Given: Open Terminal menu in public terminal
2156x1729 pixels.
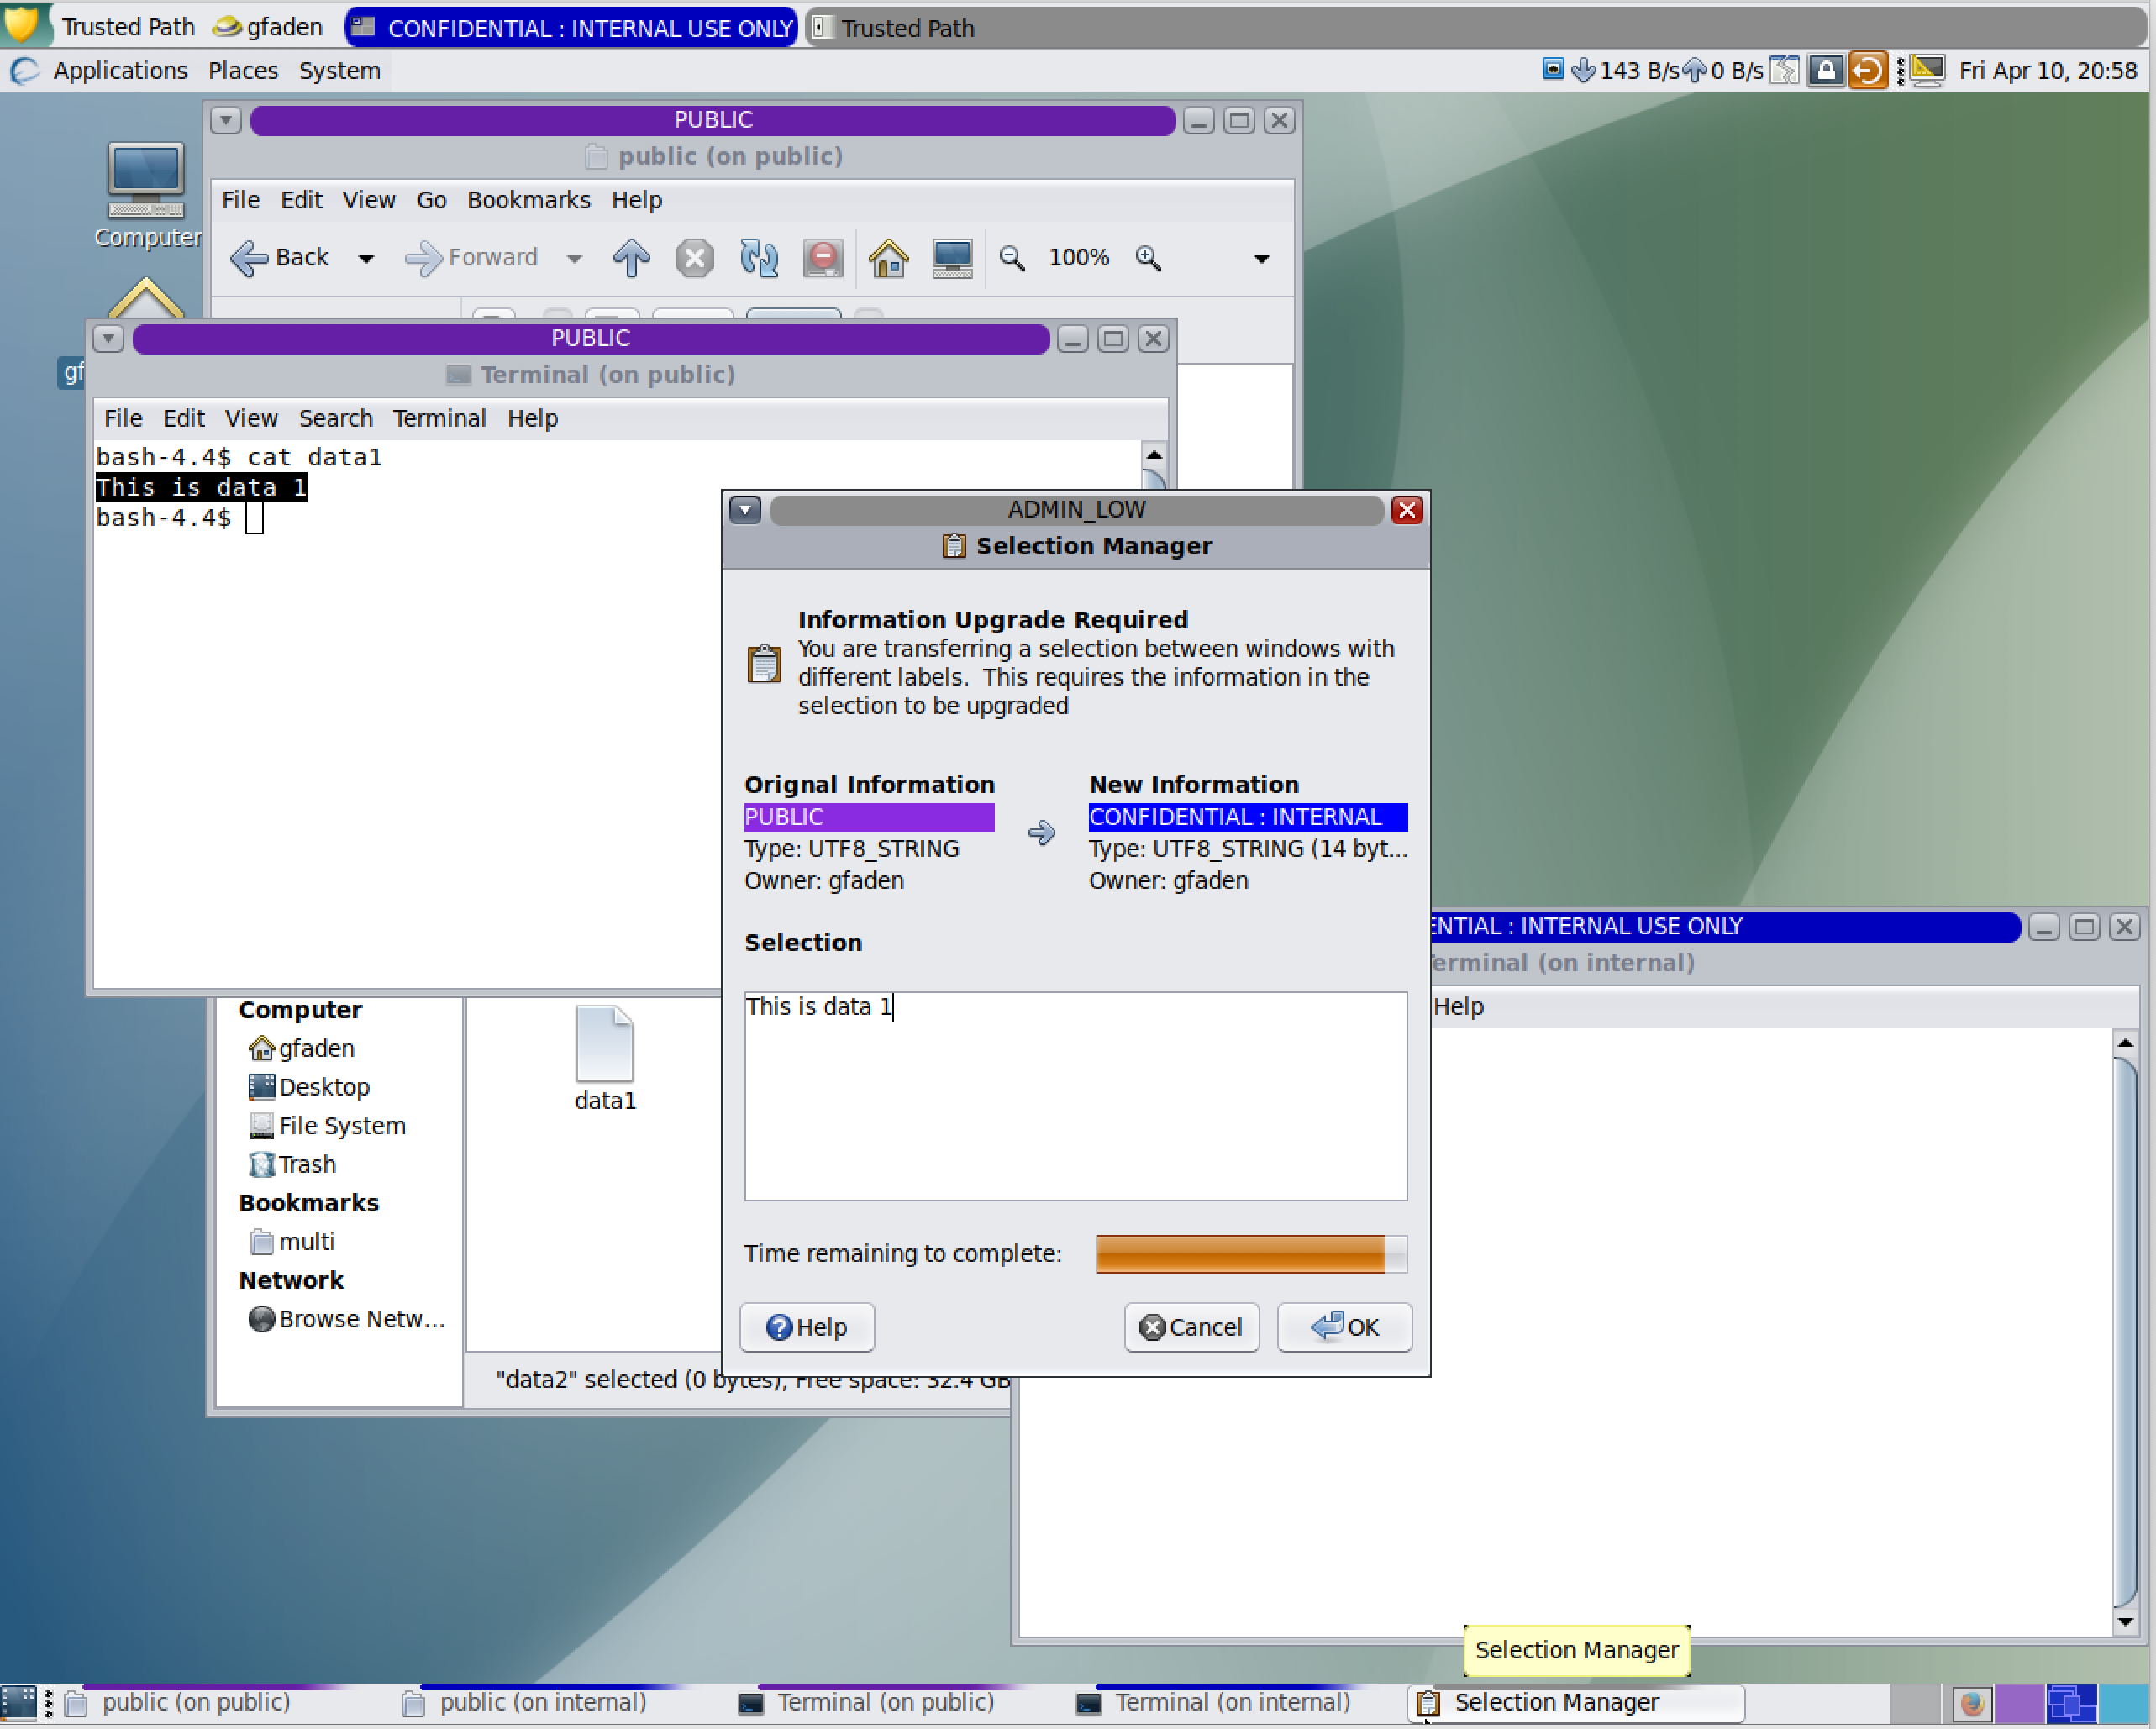Looking at the screenshot, I should (439, 418).
